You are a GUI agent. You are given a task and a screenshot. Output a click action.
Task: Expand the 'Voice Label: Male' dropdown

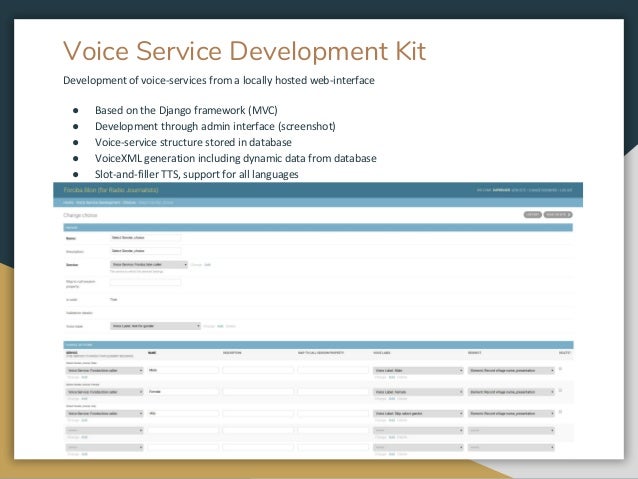point(417,370)
